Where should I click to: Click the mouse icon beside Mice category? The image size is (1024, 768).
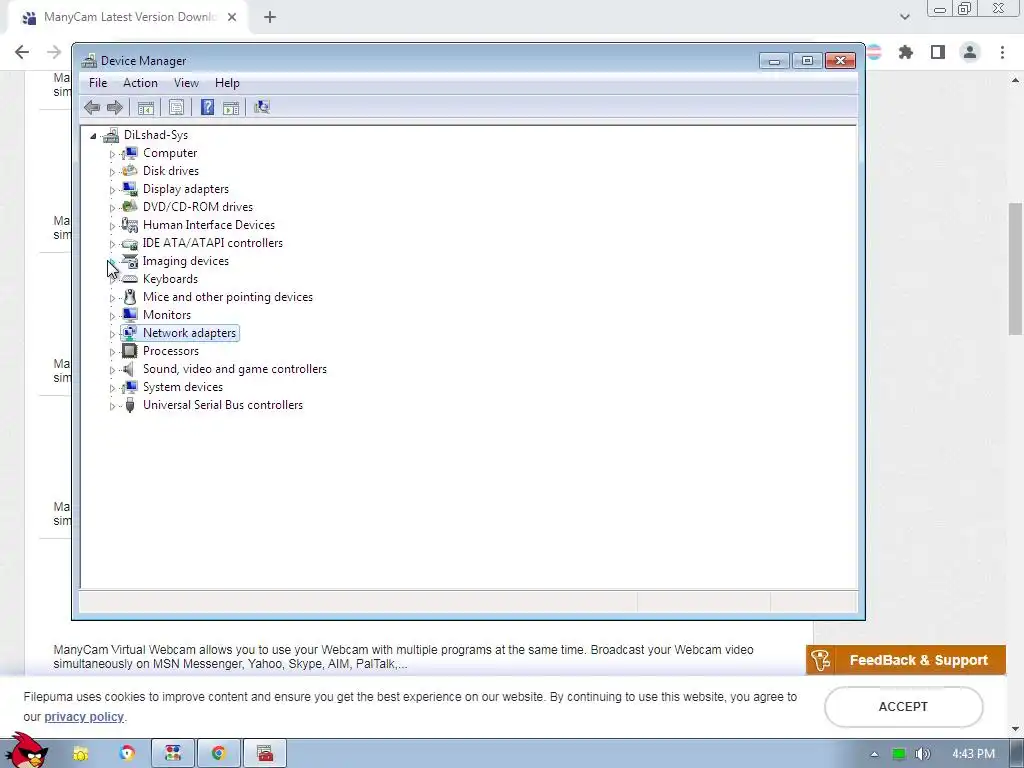(129, 297)
